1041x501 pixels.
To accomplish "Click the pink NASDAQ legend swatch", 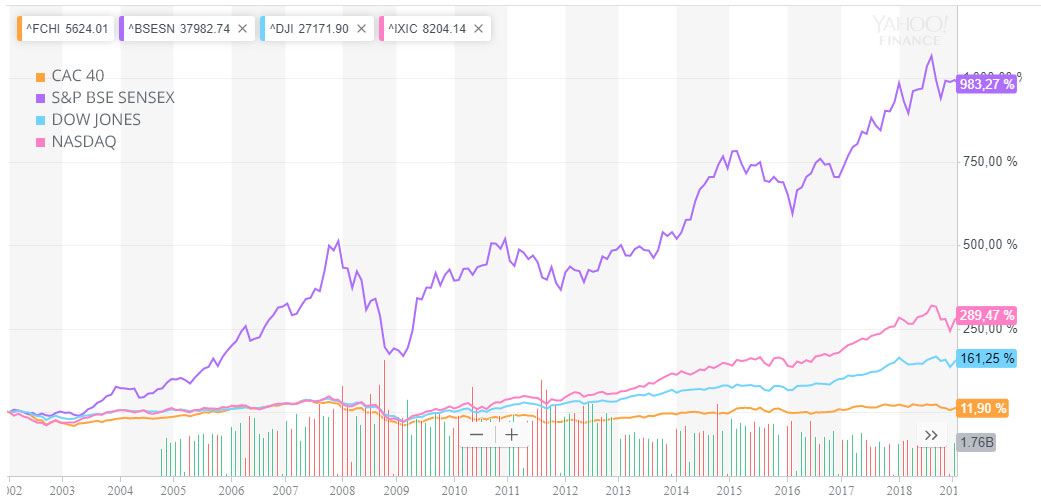I will (40, 143).
